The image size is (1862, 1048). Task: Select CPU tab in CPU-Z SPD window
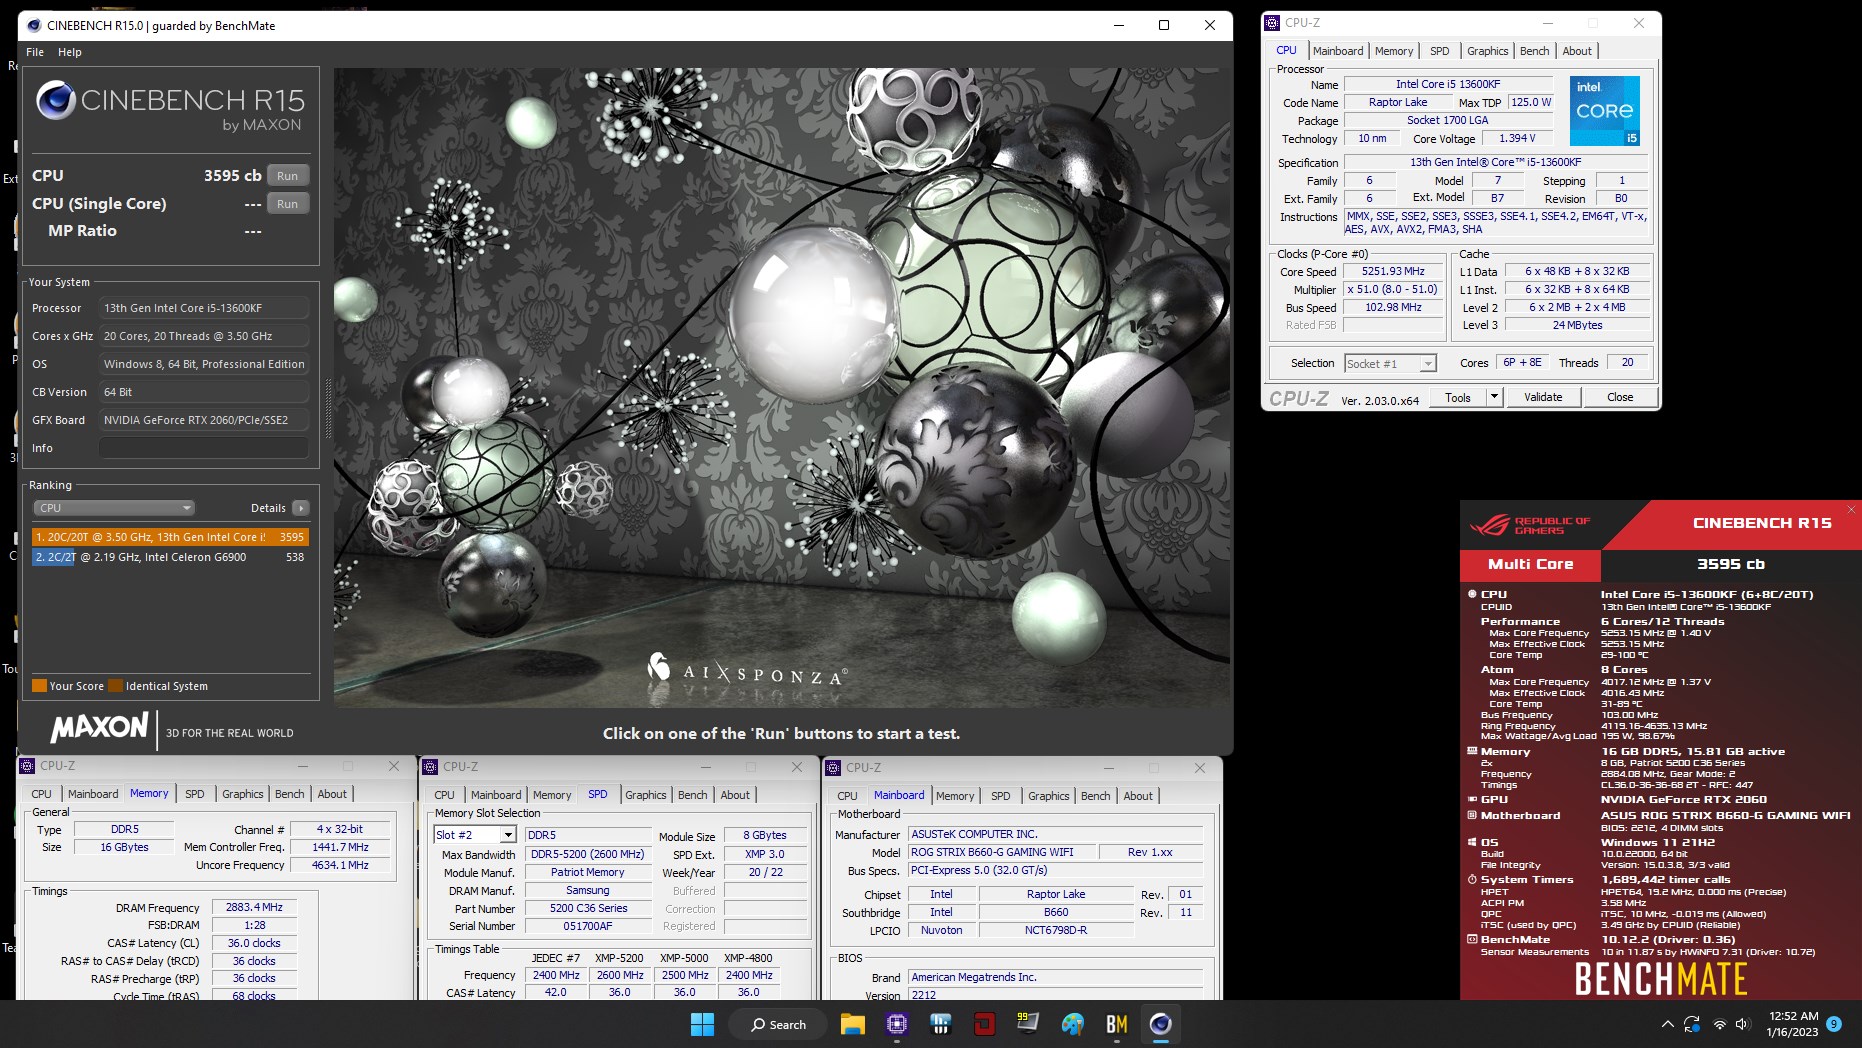pyautogui.click(x=445, y=795)
